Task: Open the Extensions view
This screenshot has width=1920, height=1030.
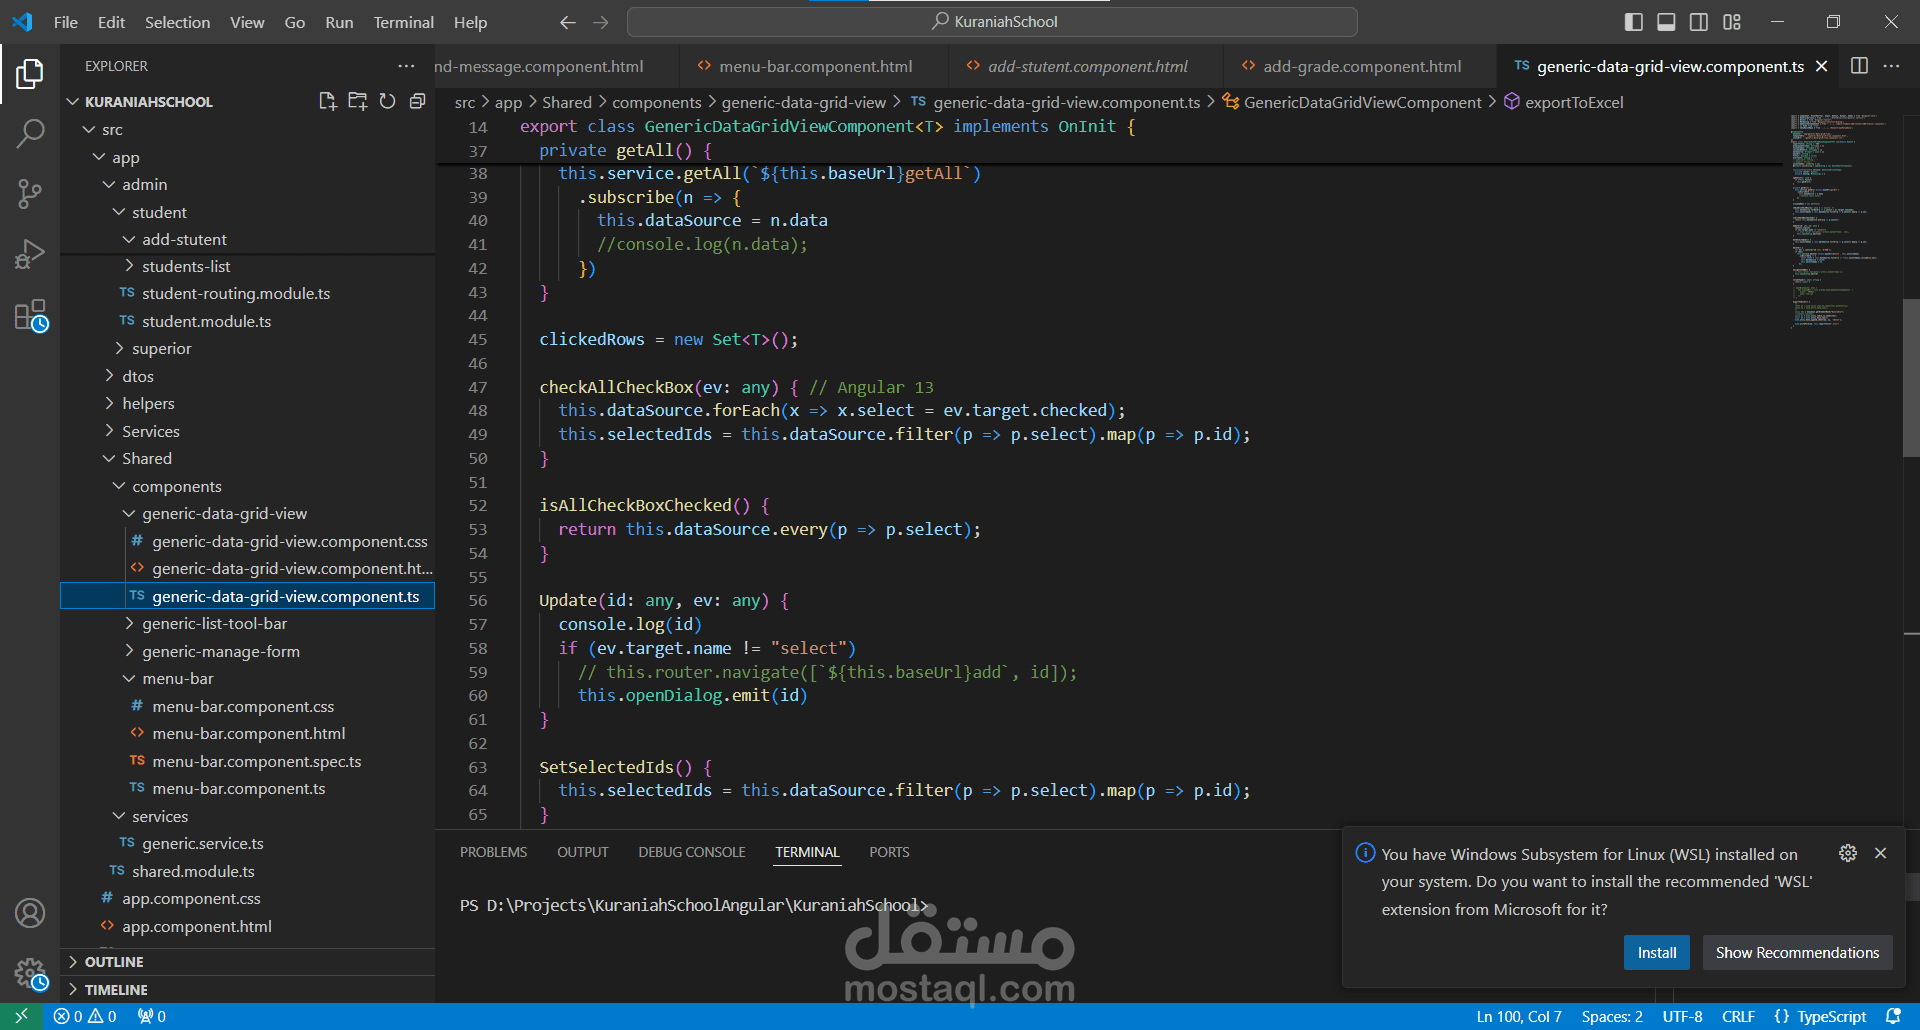Action: coord(30,315)
